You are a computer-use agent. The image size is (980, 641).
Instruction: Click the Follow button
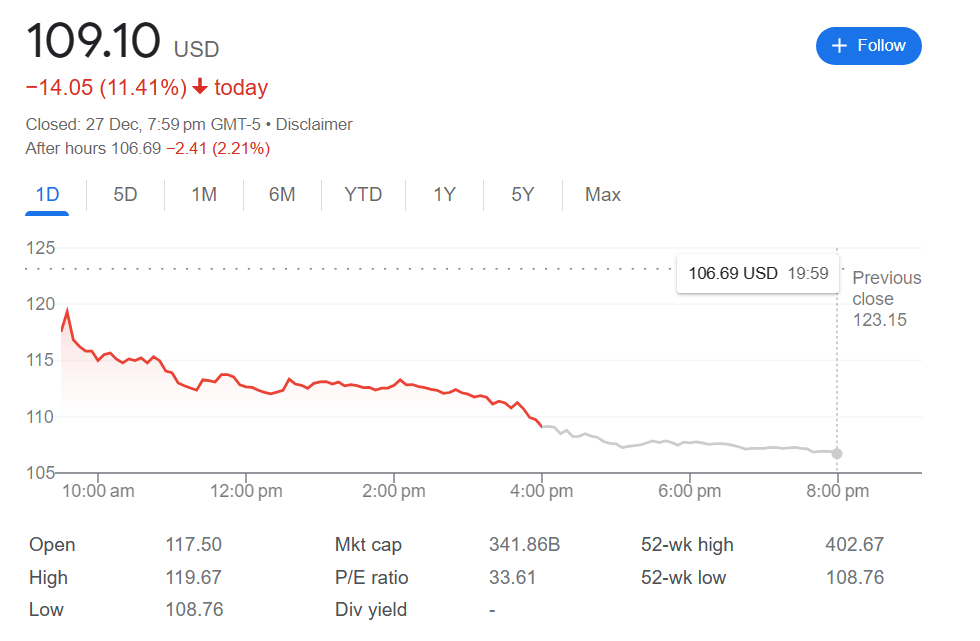(x=868, y=46)
